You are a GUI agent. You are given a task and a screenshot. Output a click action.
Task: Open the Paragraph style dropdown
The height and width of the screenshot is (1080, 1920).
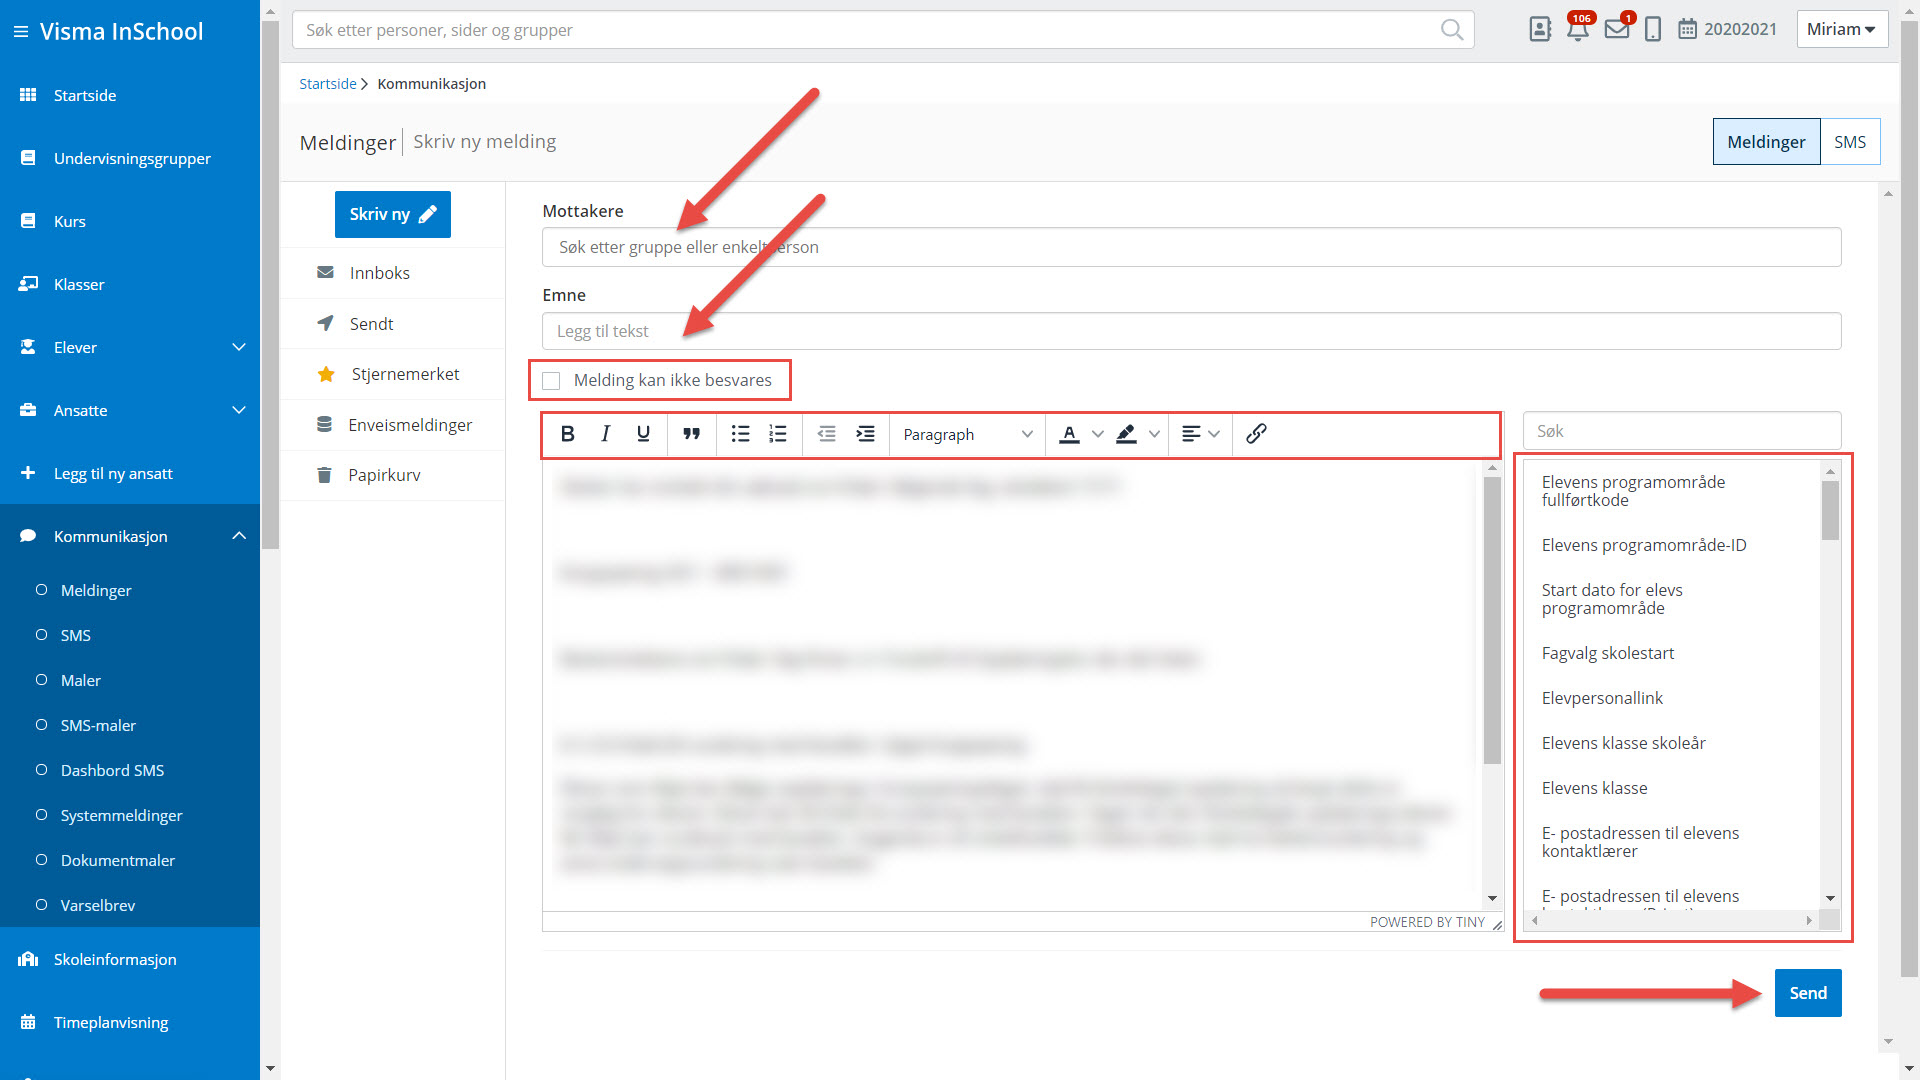click(966, 434)
